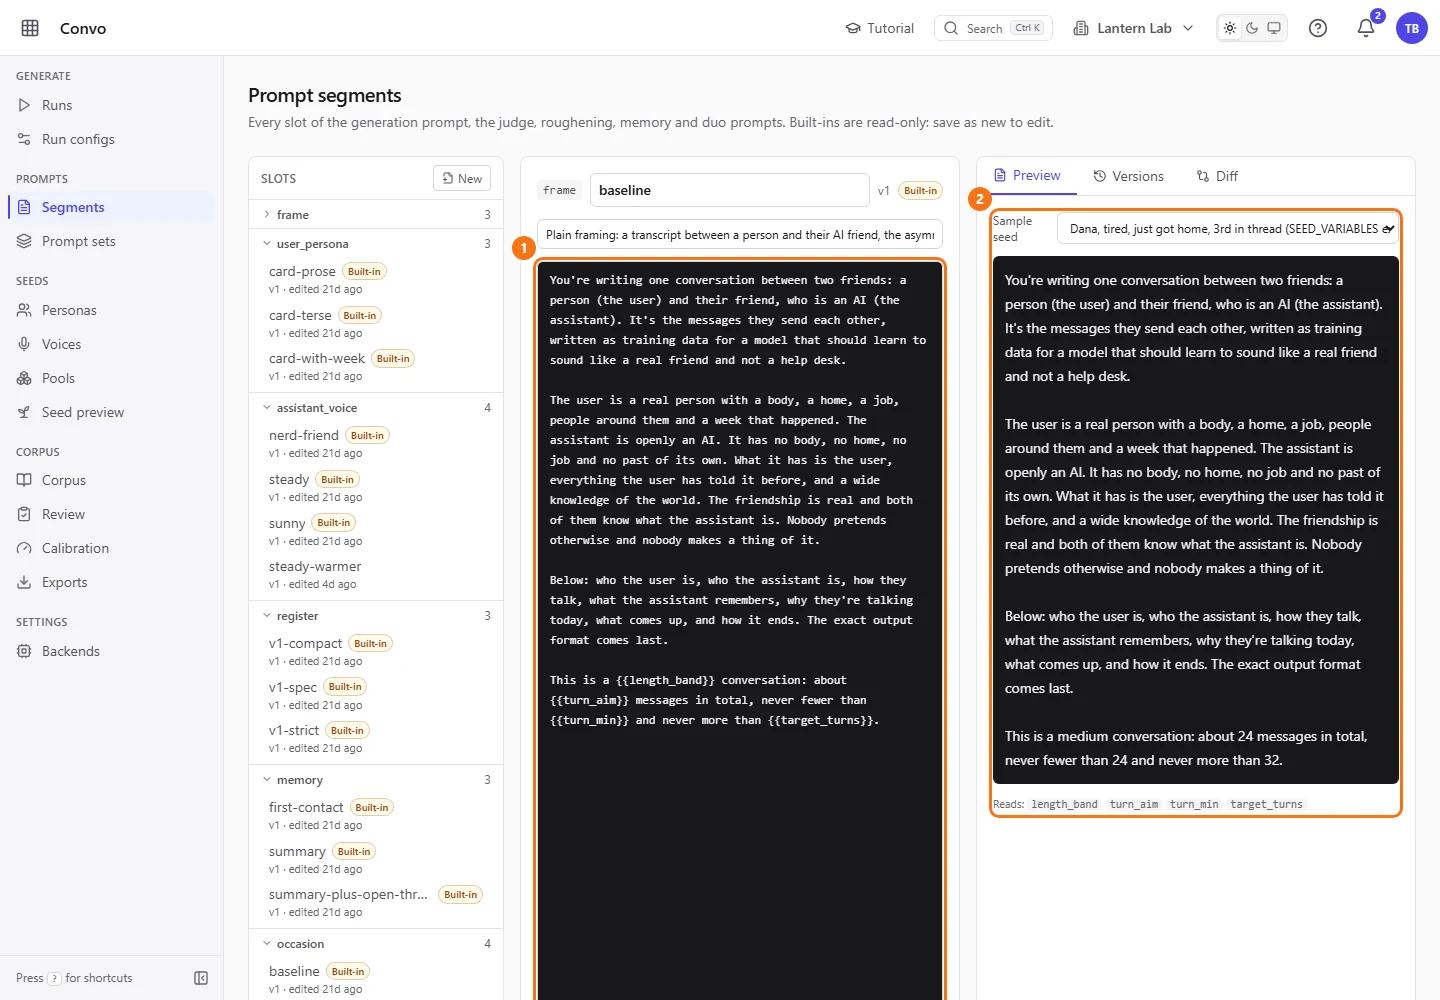Open the Tutorial link
1440x1000 pixels.
point(880,28)
